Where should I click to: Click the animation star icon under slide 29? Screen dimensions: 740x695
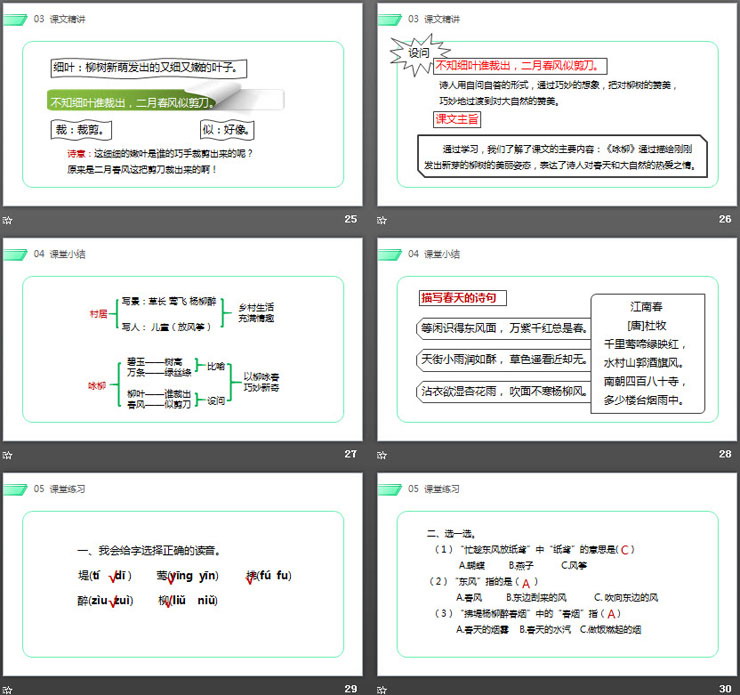[x=8, y=688]
